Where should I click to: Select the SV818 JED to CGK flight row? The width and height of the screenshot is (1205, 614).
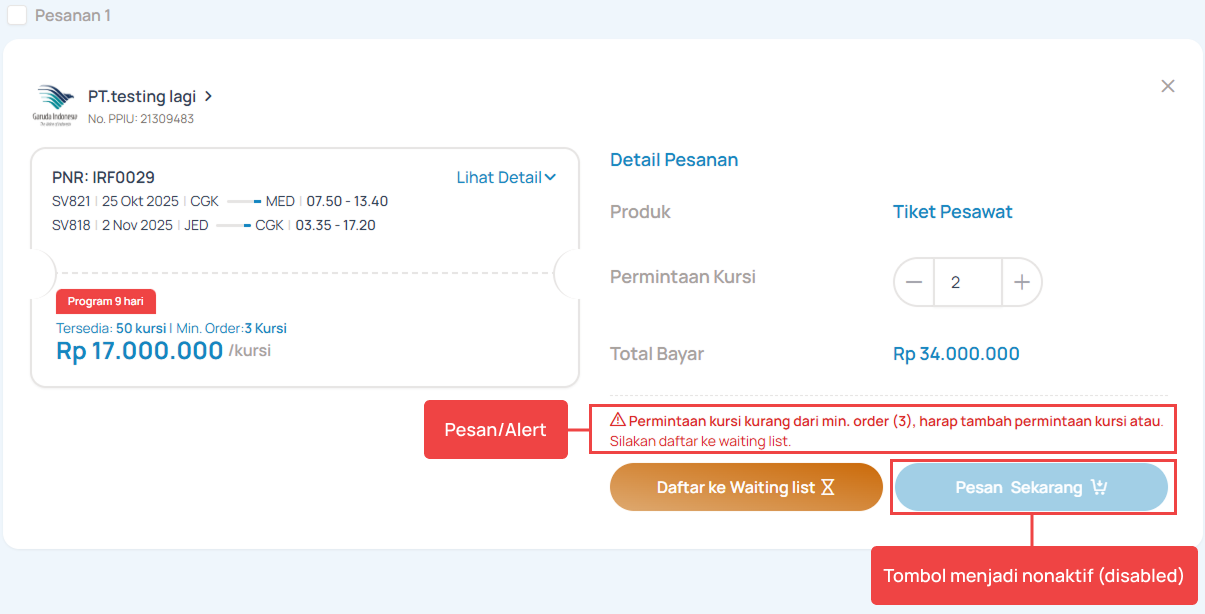click(214, 225)
